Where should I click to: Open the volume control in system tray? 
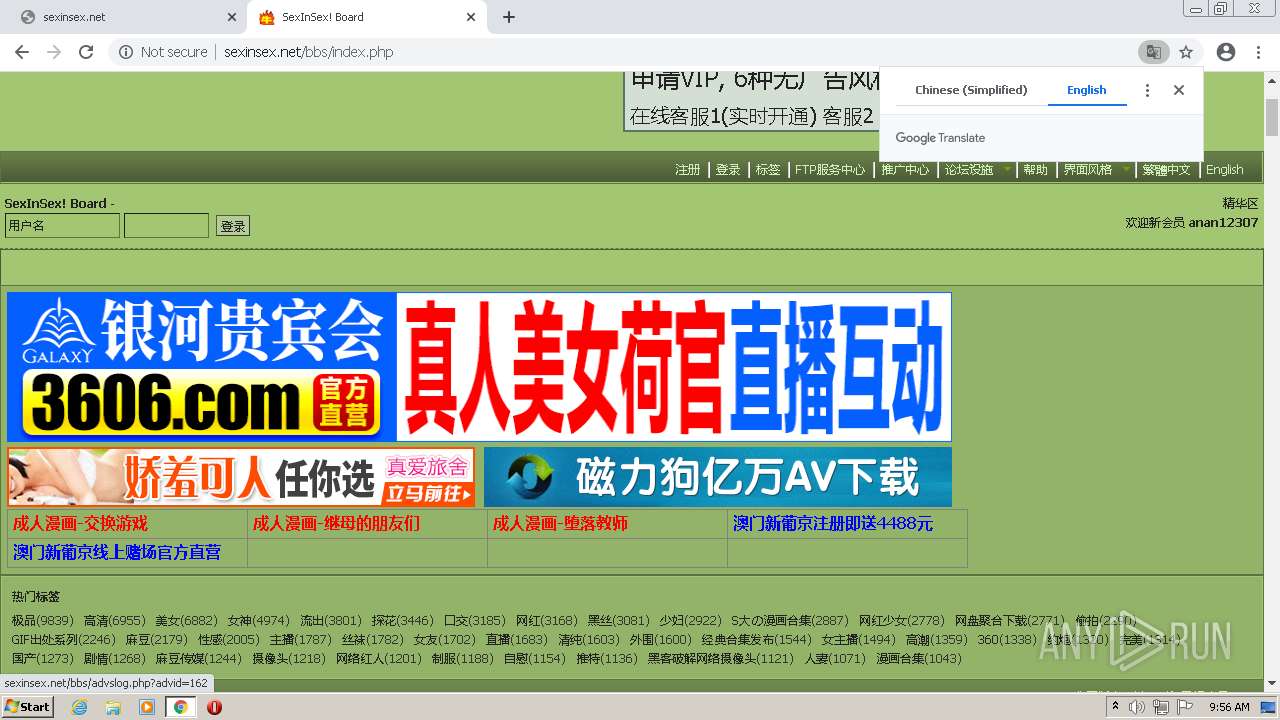coord(1137,707)
